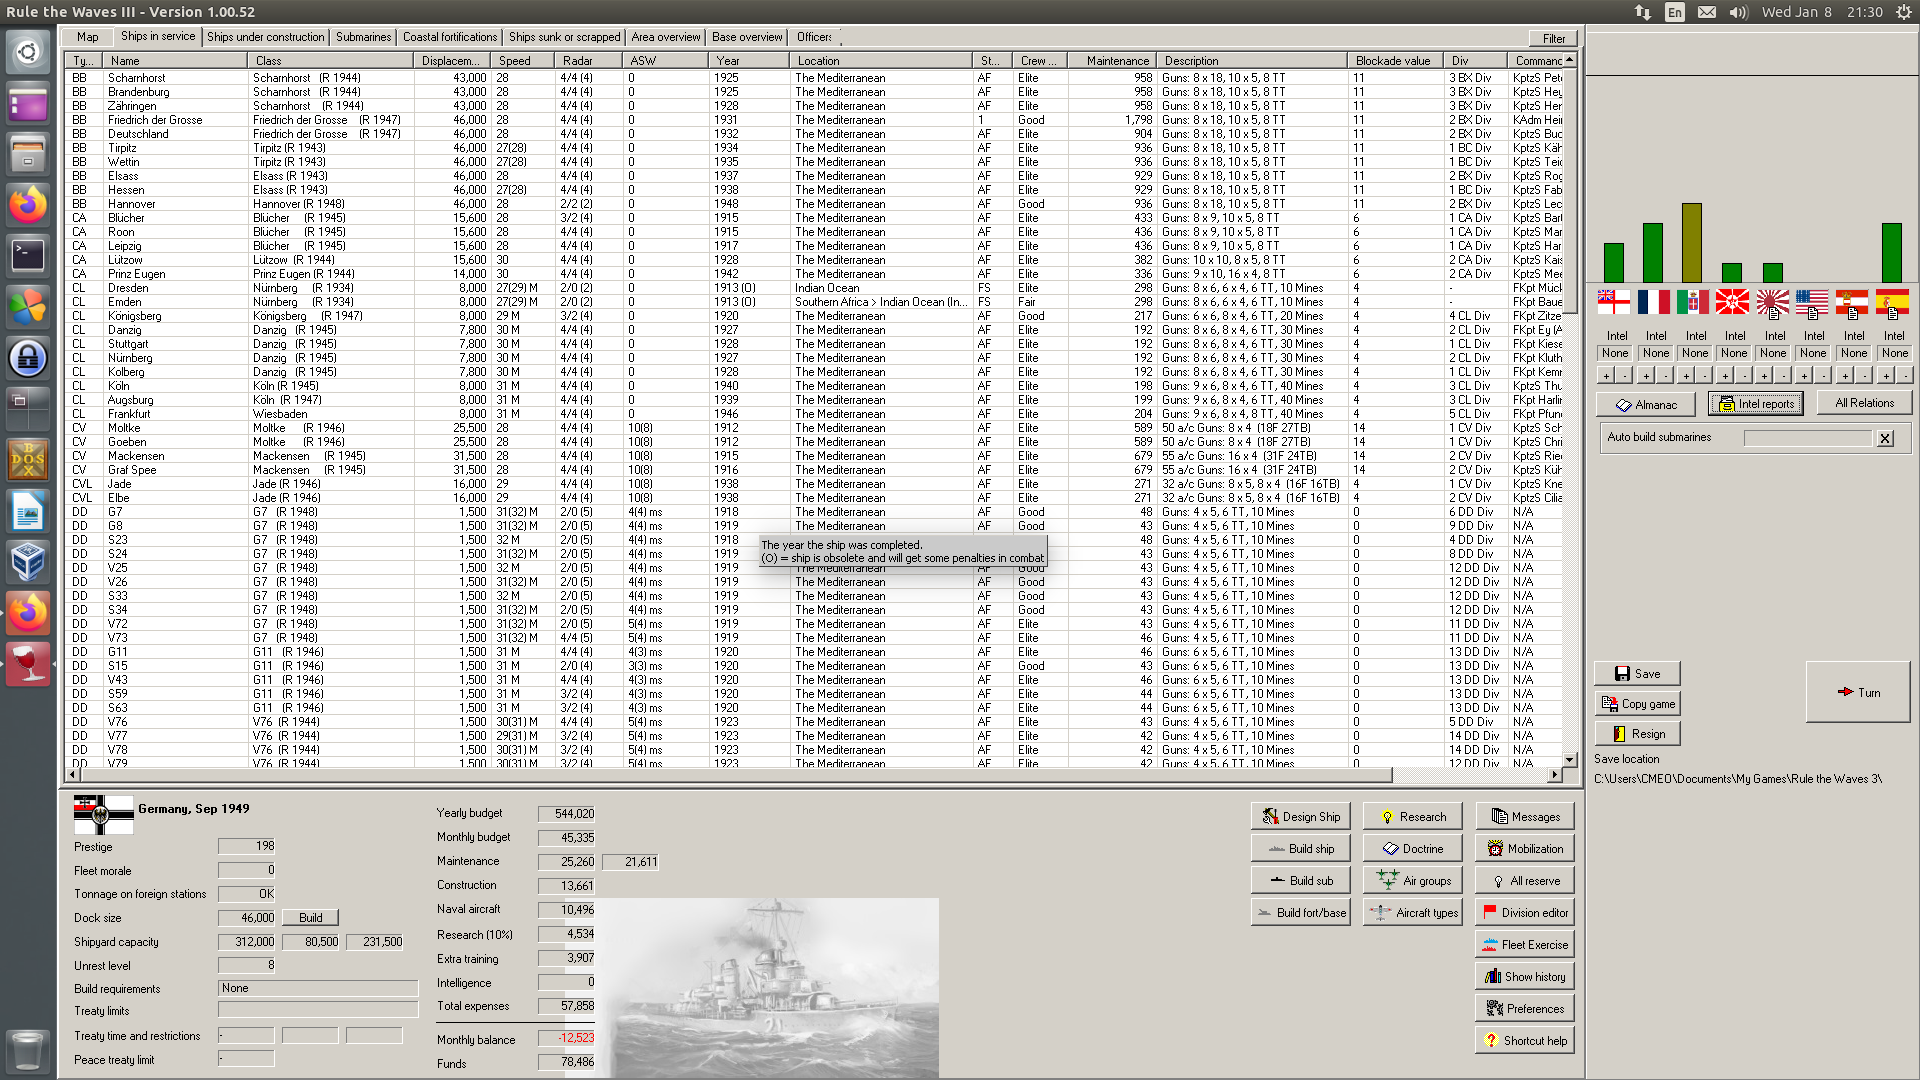The height and width of the screenshot is (1080, 1920).
Task: Increase intel on Britain with plus button
Action: [x=1606, y=375]
